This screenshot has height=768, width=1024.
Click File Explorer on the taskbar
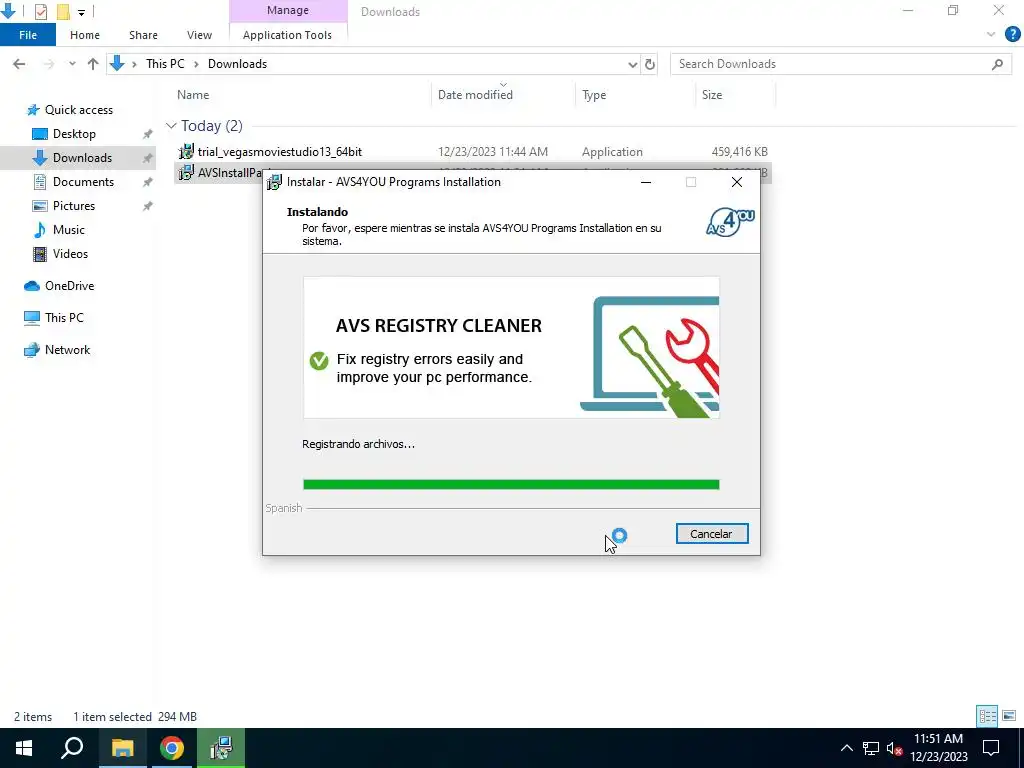pyautogui.click(x=122, y=748)
